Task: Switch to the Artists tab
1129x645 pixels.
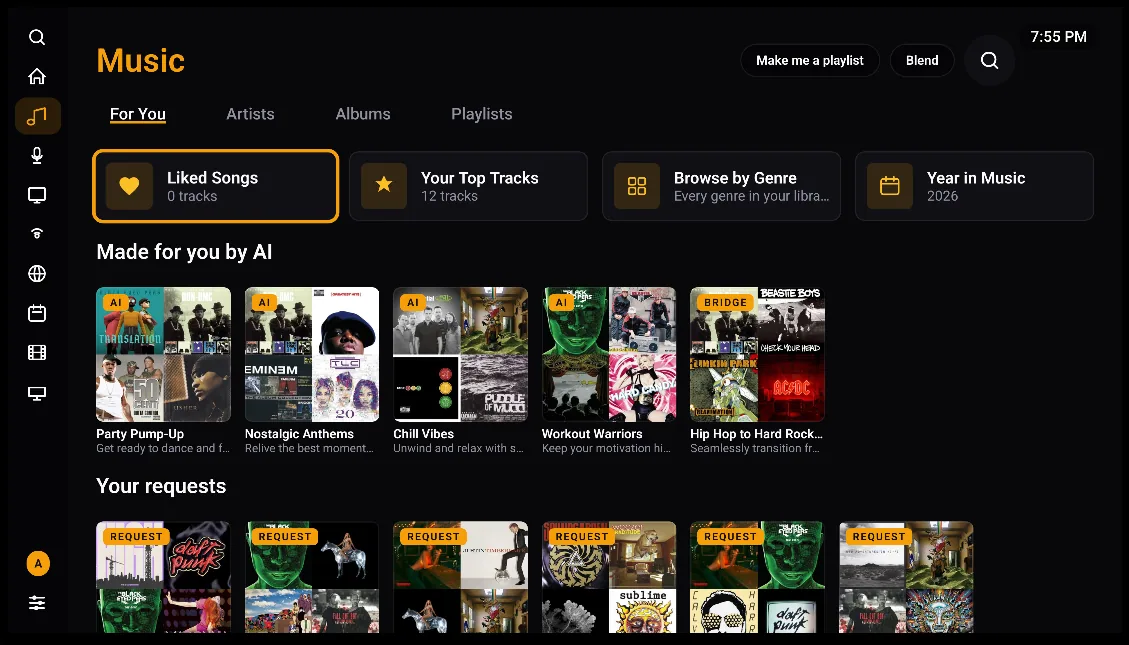Action: (x=250, y=114)
